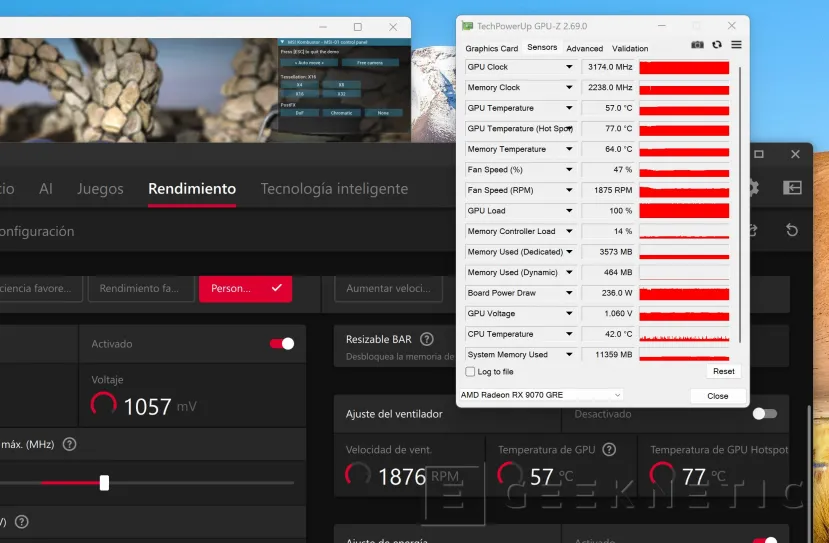829x543 pixels.
Task: Open the GPU Load sensor dropdown
Action: point(569,210)
